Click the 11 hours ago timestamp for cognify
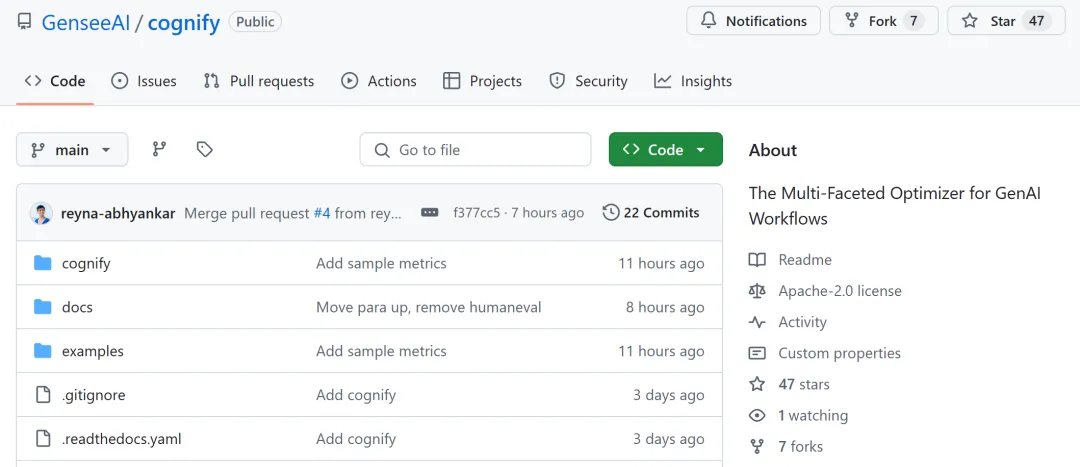Image resolution: width=1080 pixels, height=467 pixels. [661, 263]
